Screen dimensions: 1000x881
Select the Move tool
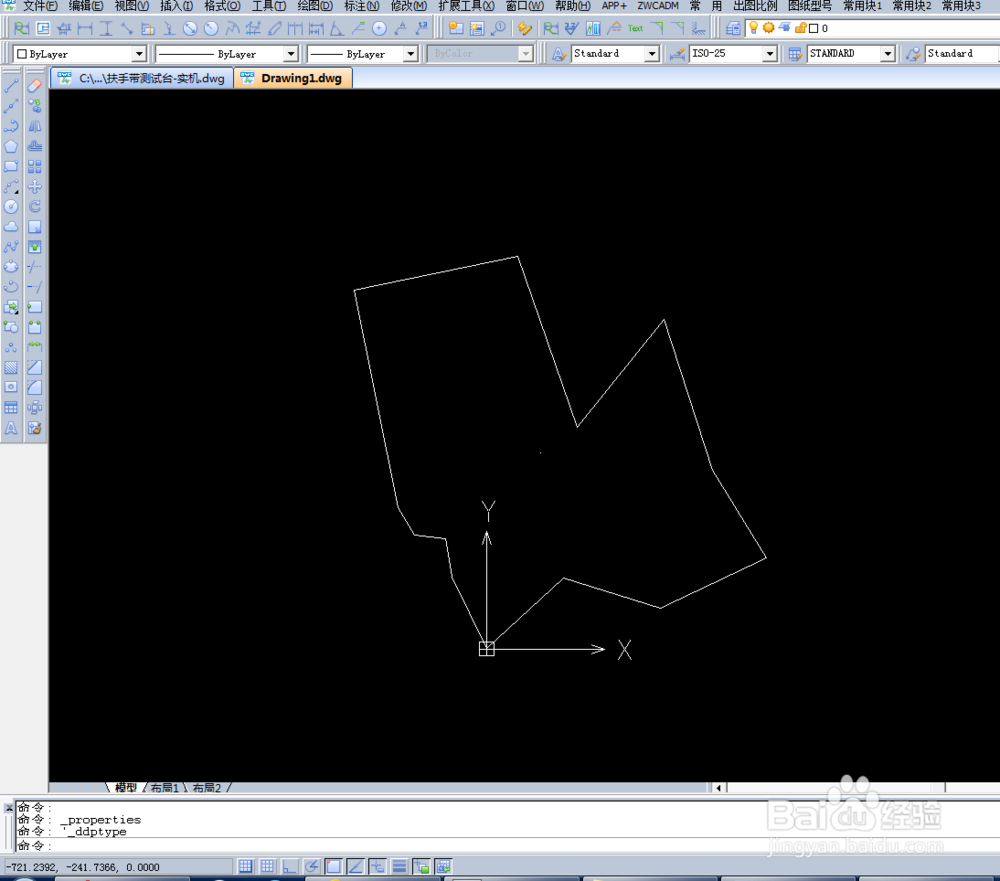coord(34,186)
